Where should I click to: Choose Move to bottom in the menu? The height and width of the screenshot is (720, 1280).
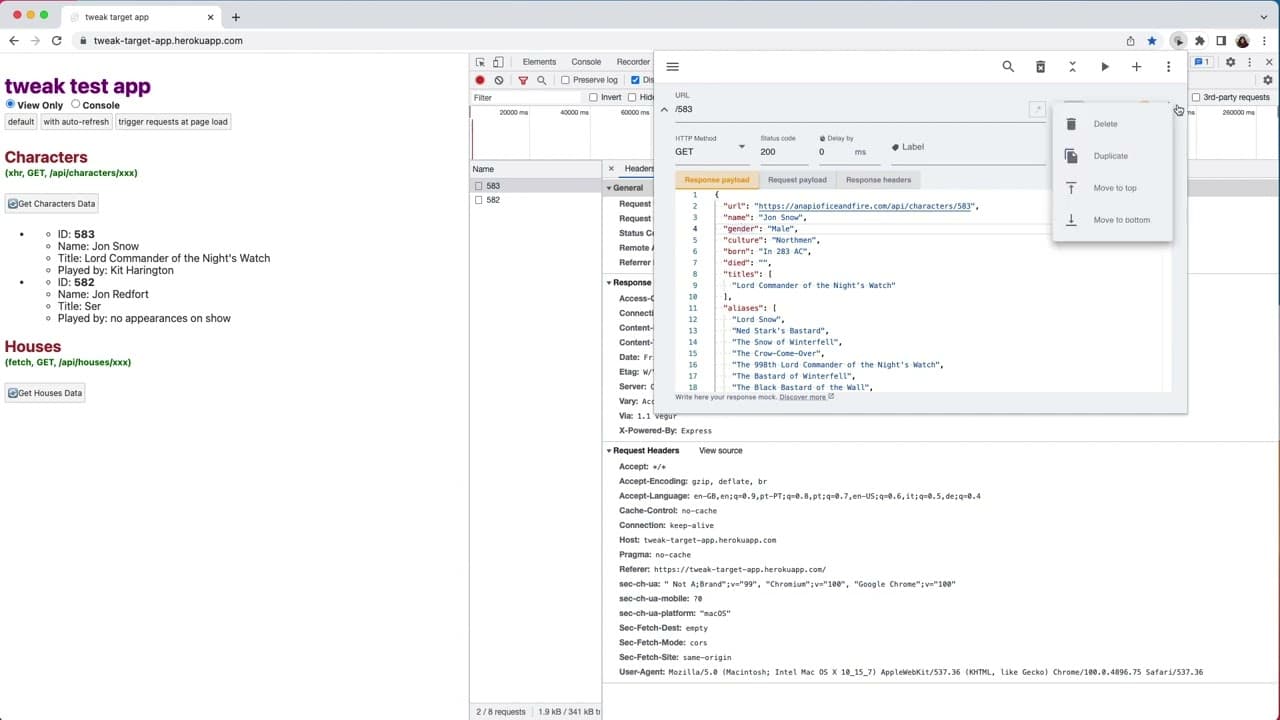coord(1112,220)
